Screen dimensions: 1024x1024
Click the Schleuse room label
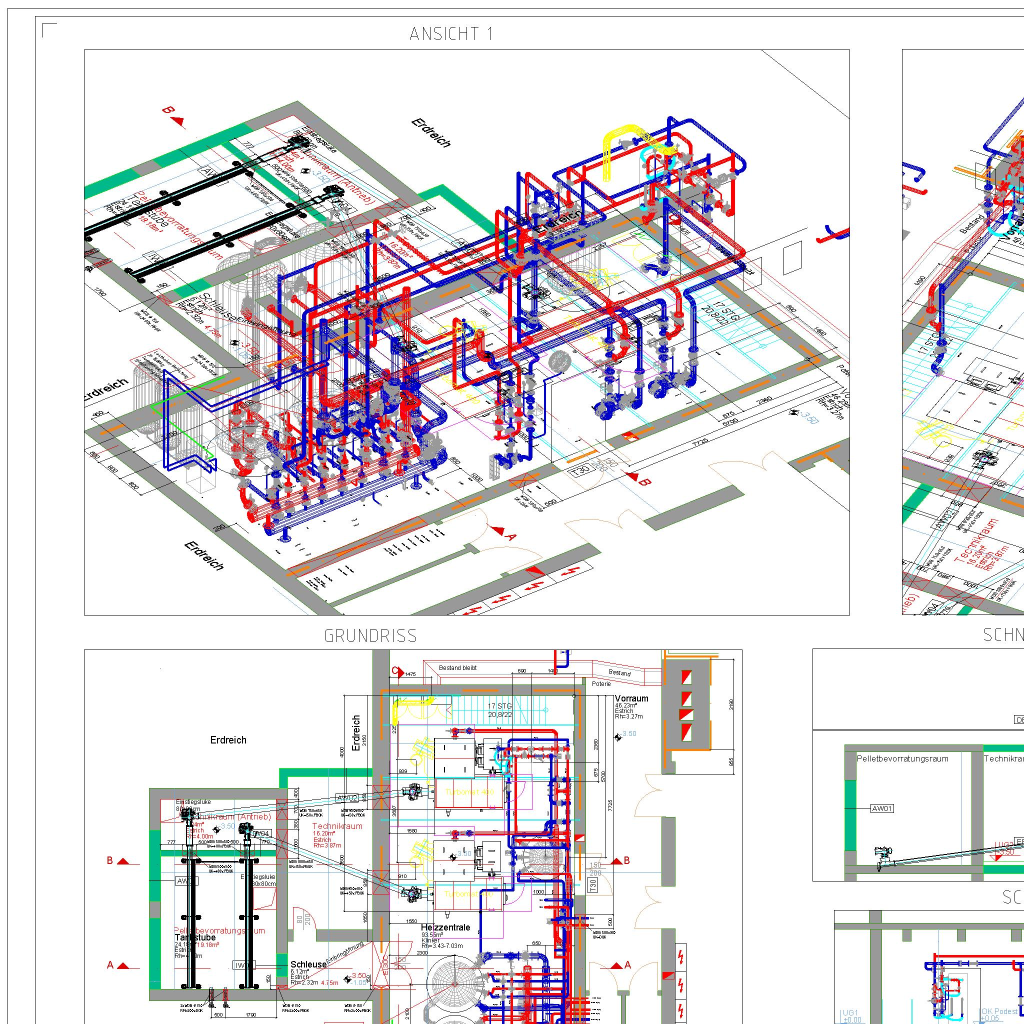[308, 966]
